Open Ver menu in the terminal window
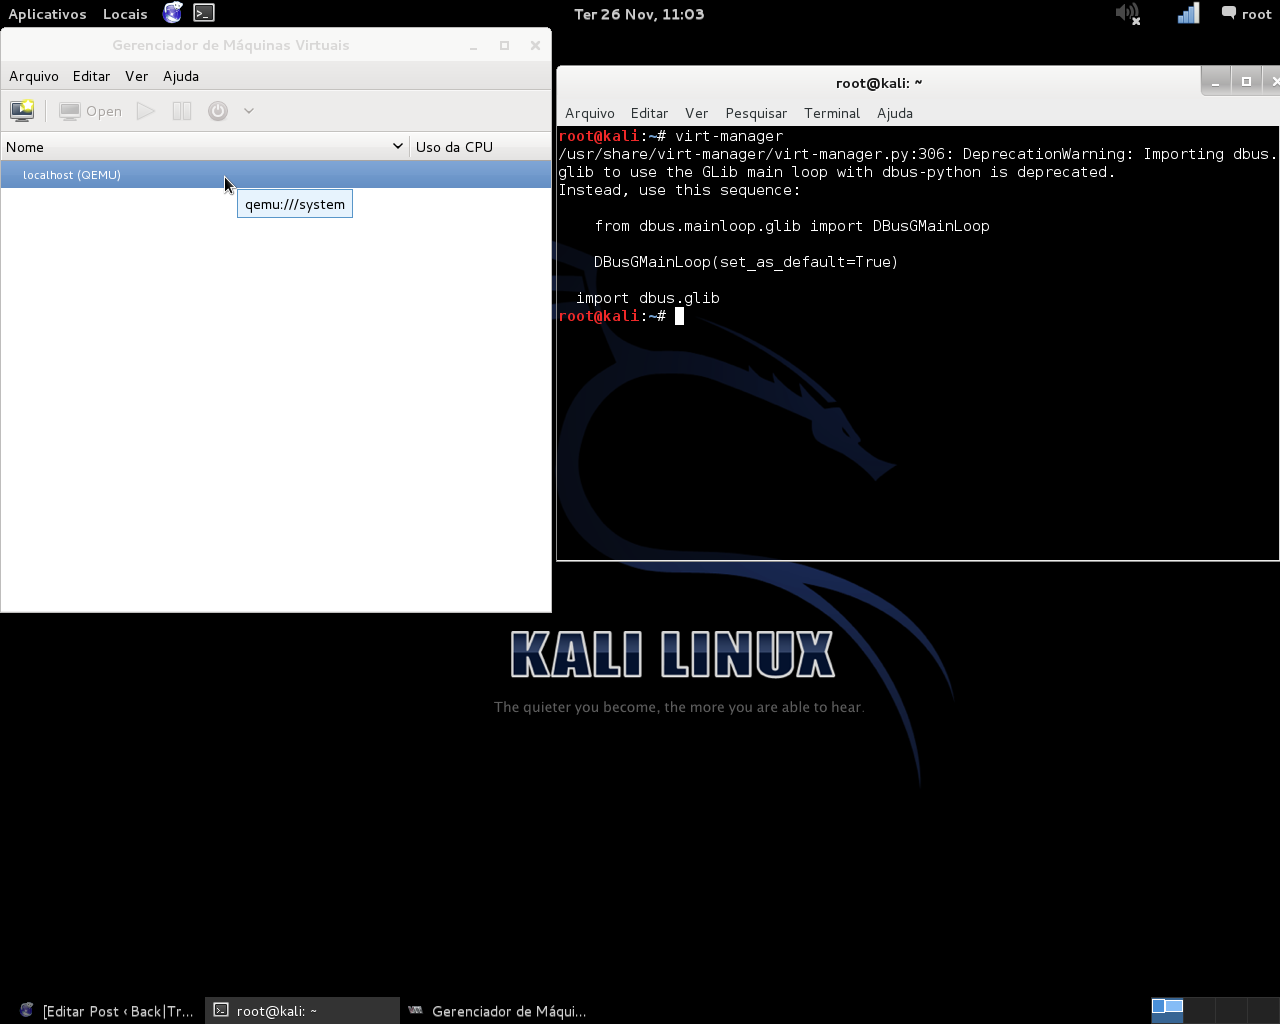Screen dimensions: 1280x1024 tap(697, 113)
